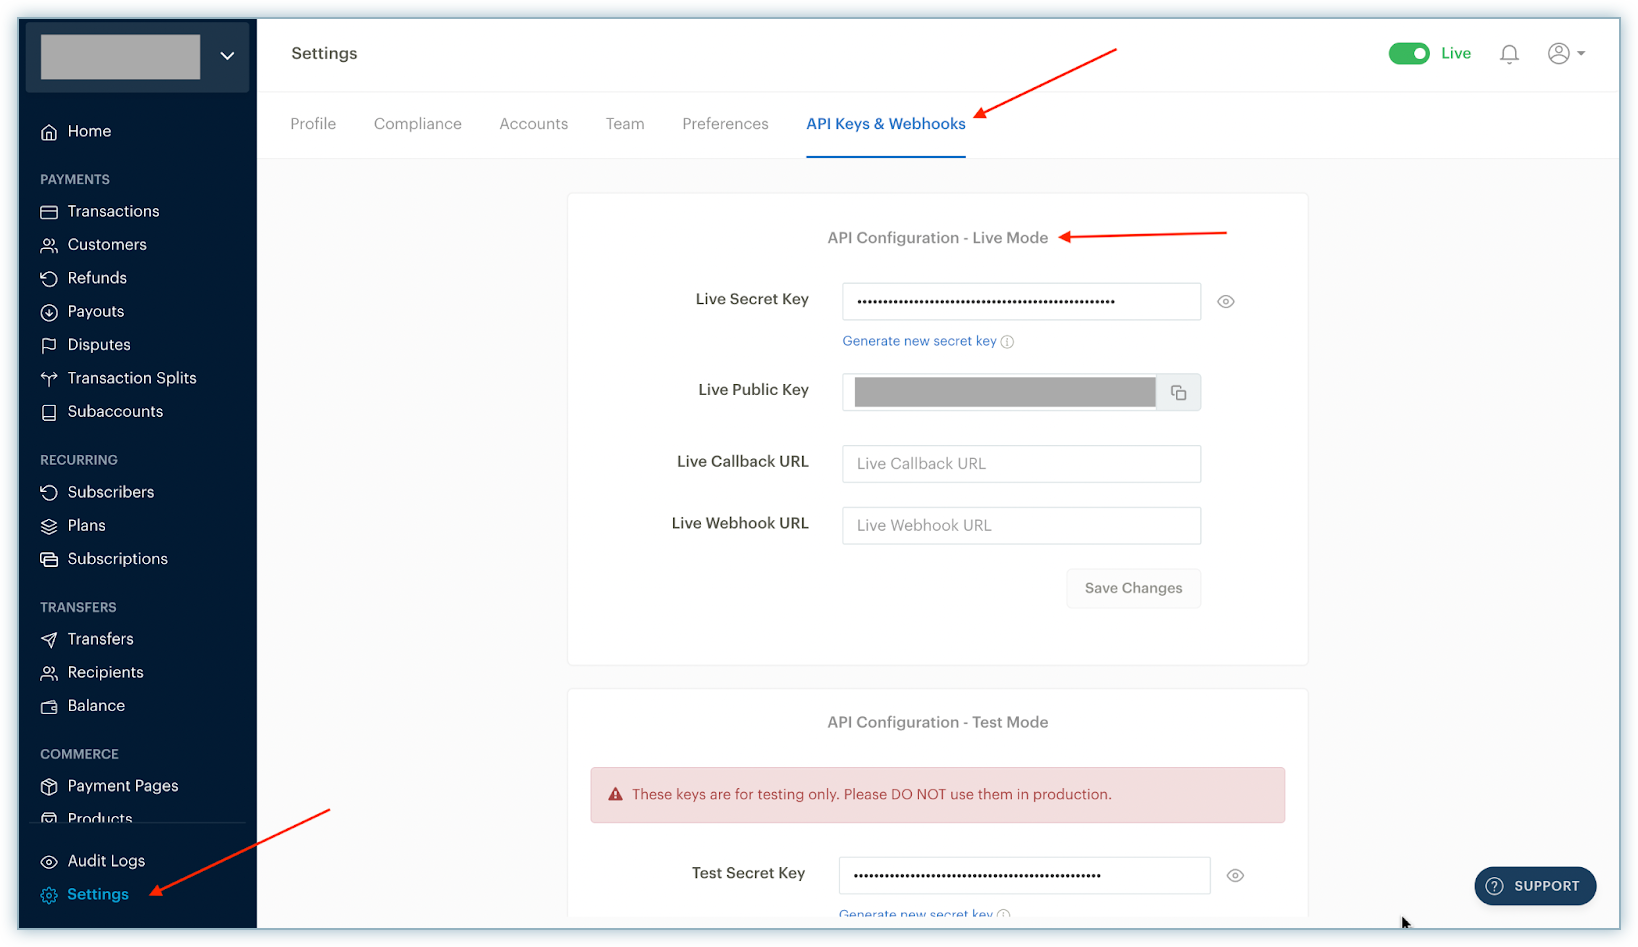This screenshot has width=1638, height=947.
Task: Click the Payouts icon in sidebar
Action: pyautogui.click(x=49, y=312)
